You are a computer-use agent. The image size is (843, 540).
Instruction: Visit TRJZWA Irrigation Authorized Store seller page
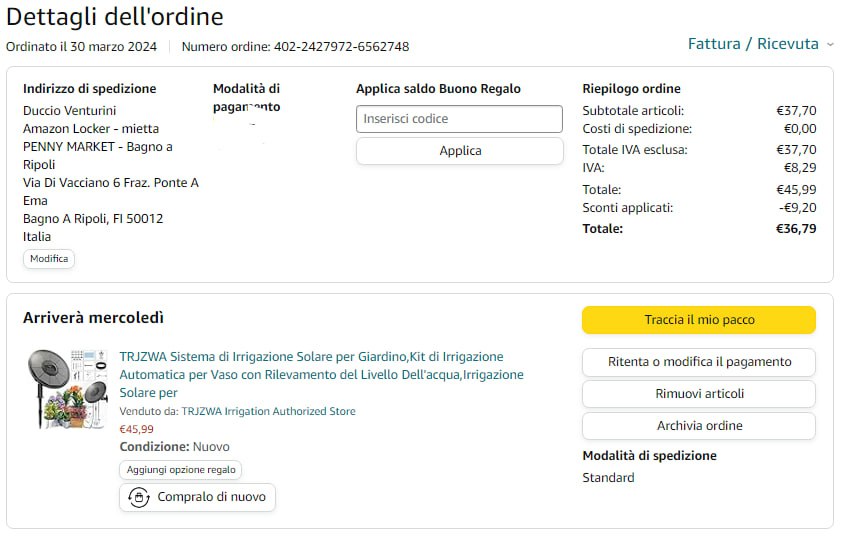(268, 411)
